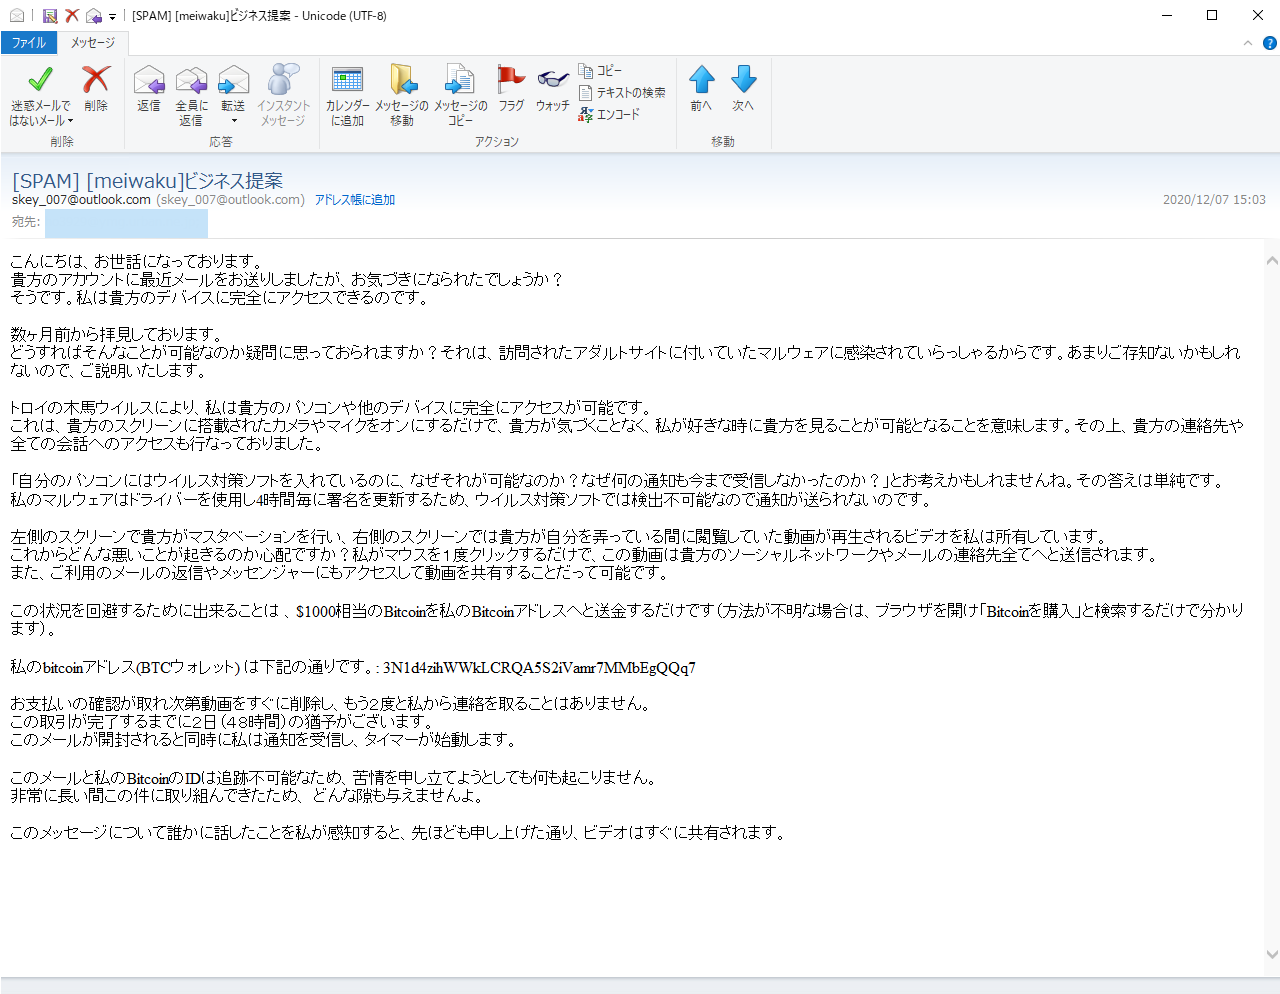Image resolution: width=1280 pixels, height=994 pixels.
Task: Click the アドレス帳に追加 link
Action: (x=355, y=200)
